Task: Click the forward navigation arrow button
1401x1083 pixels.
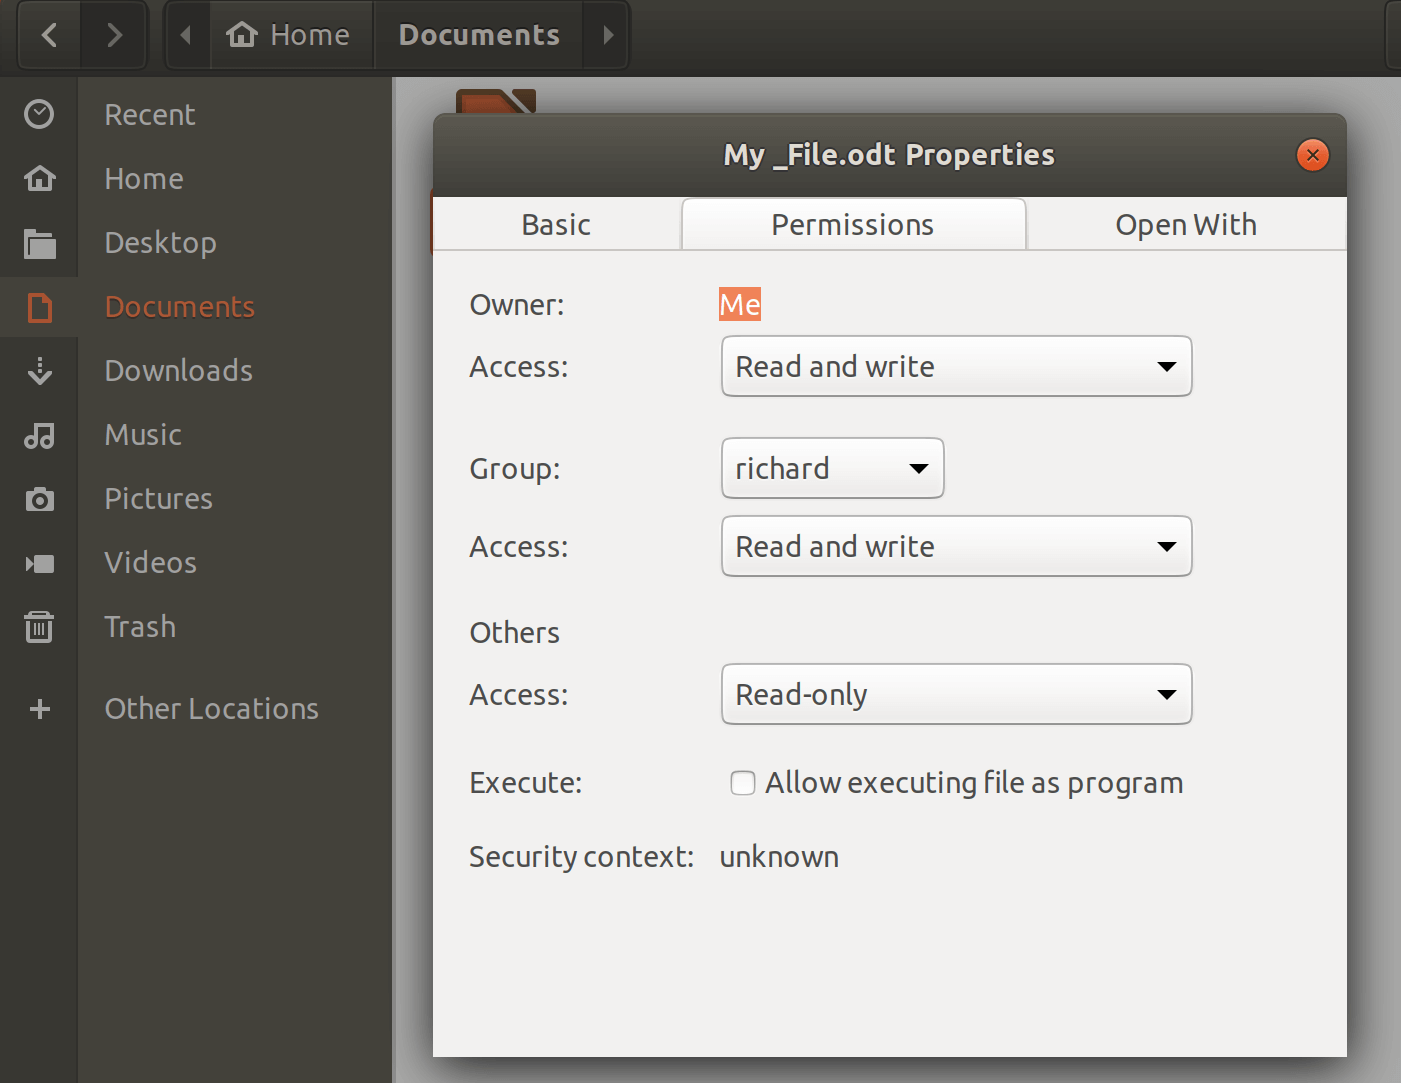Action: [114, 35]
